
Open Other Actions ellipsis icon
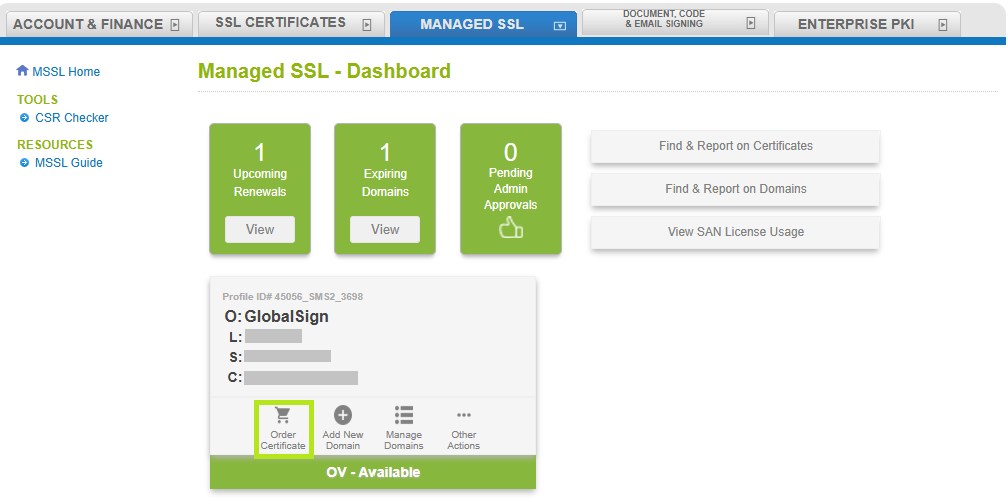point(464,415)
